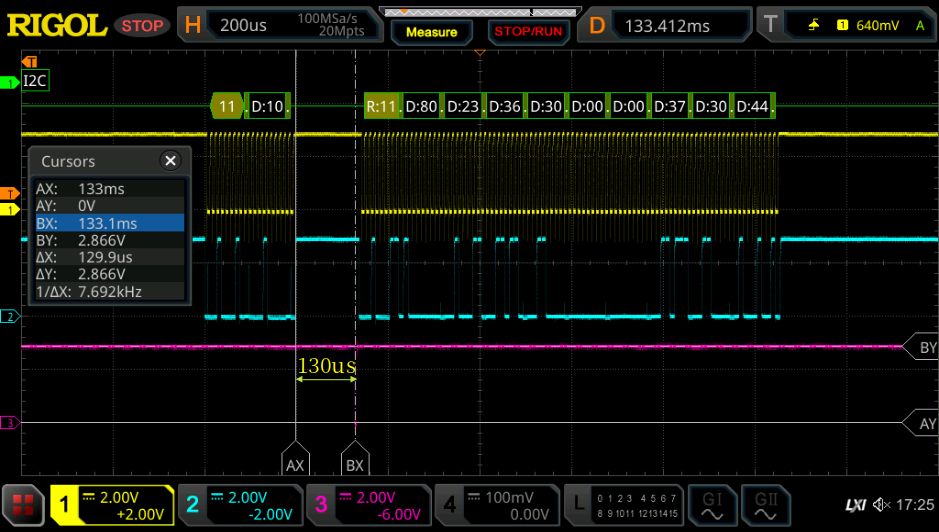Open trigger level 640mV setting
The width and height of the screenshot is (939, 532).
877,25
